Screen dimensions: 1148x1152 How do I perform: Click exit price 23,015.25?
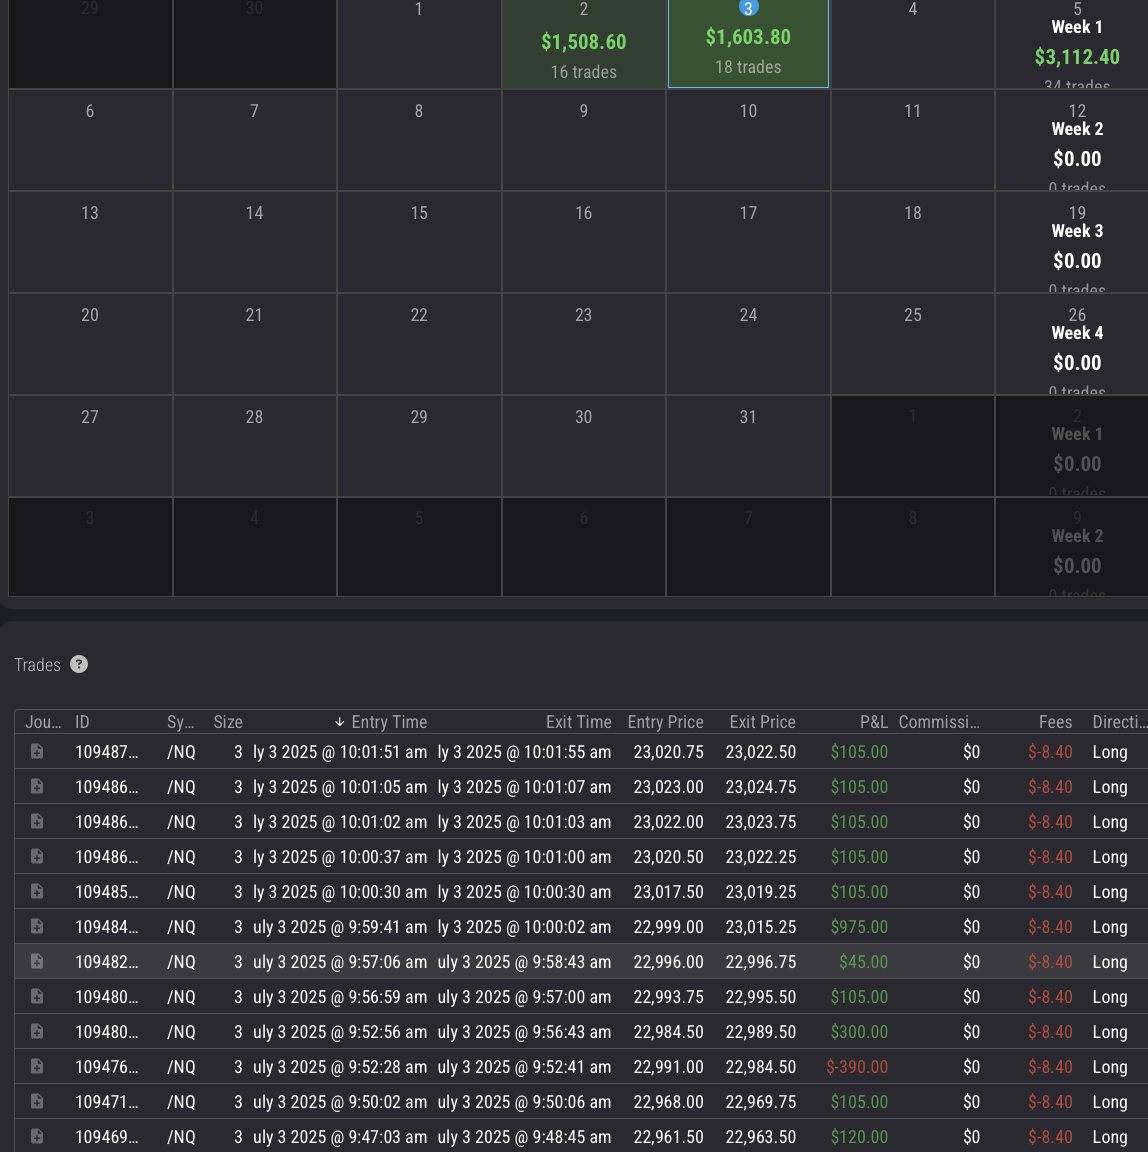pyautogui.click(x=761, y=926)
